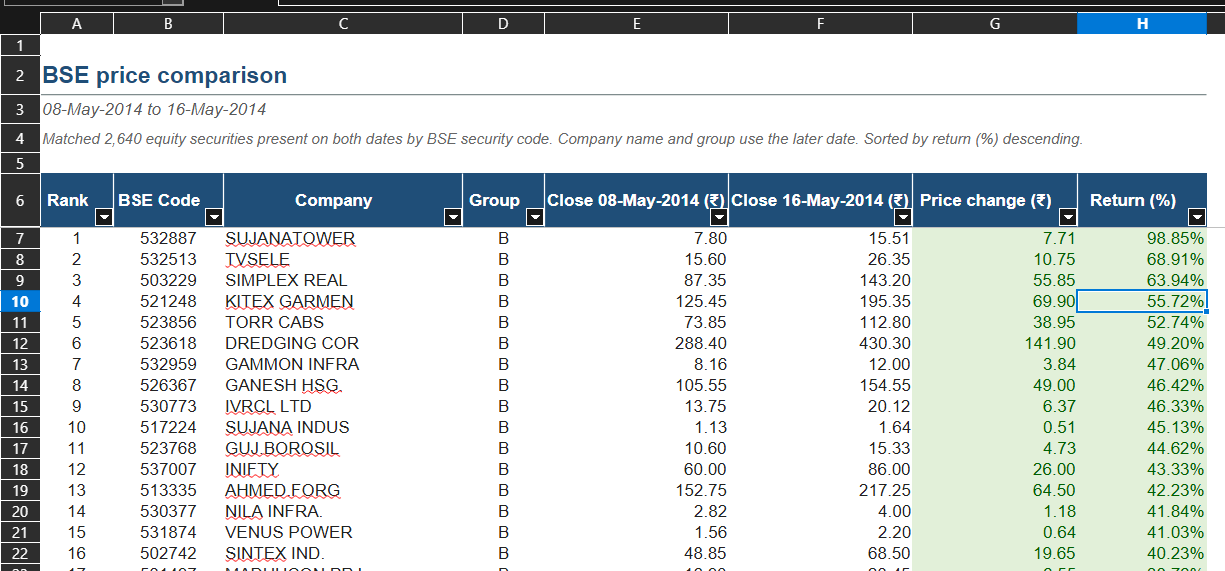Click the Company header cell
This screenshot has width=1225, height=571.
[343, 200]
